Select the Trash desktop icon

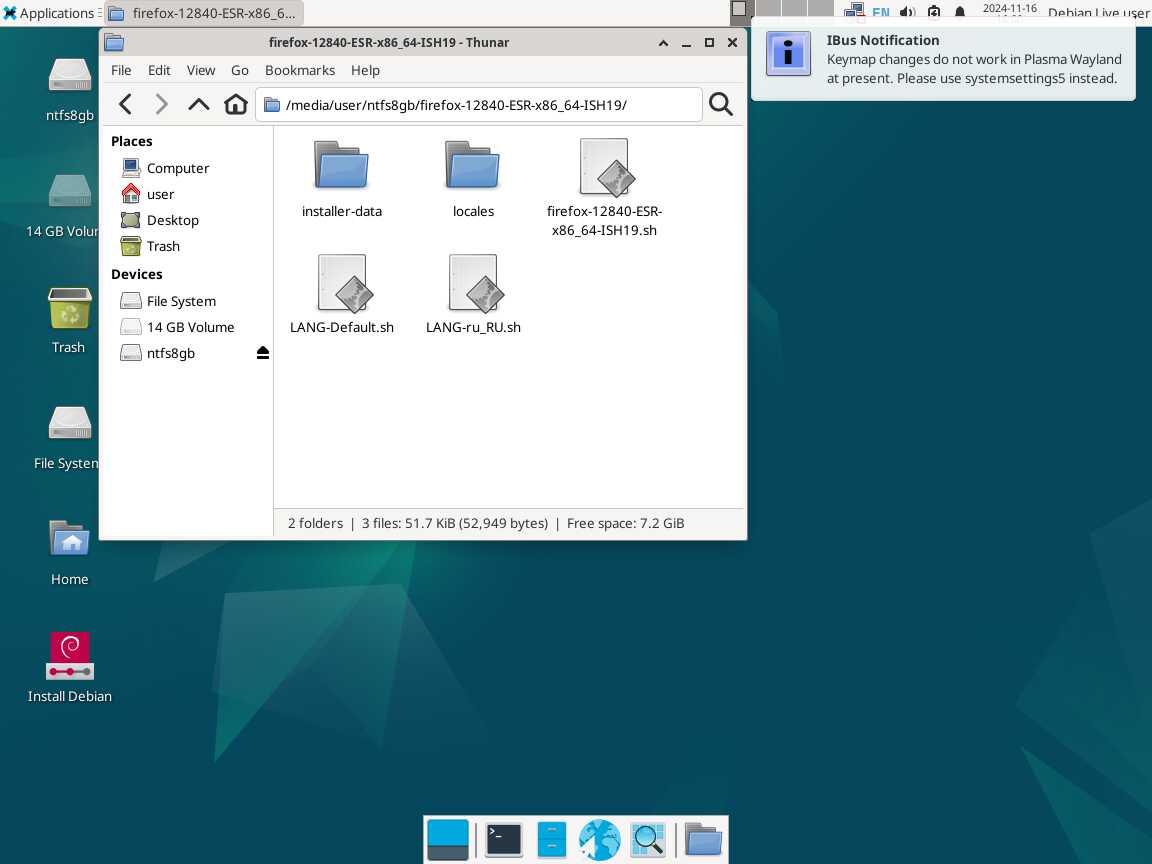[69, 320]
